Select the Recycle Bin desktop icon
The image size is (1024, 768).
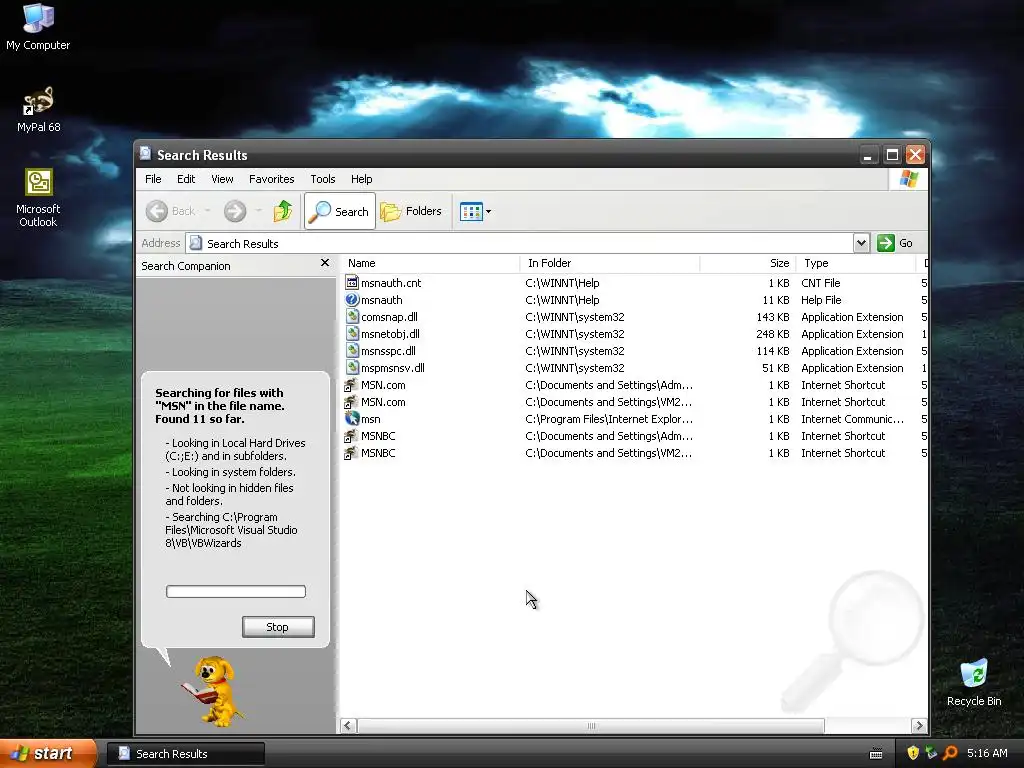pyautogui.click(x=974, y=682)
